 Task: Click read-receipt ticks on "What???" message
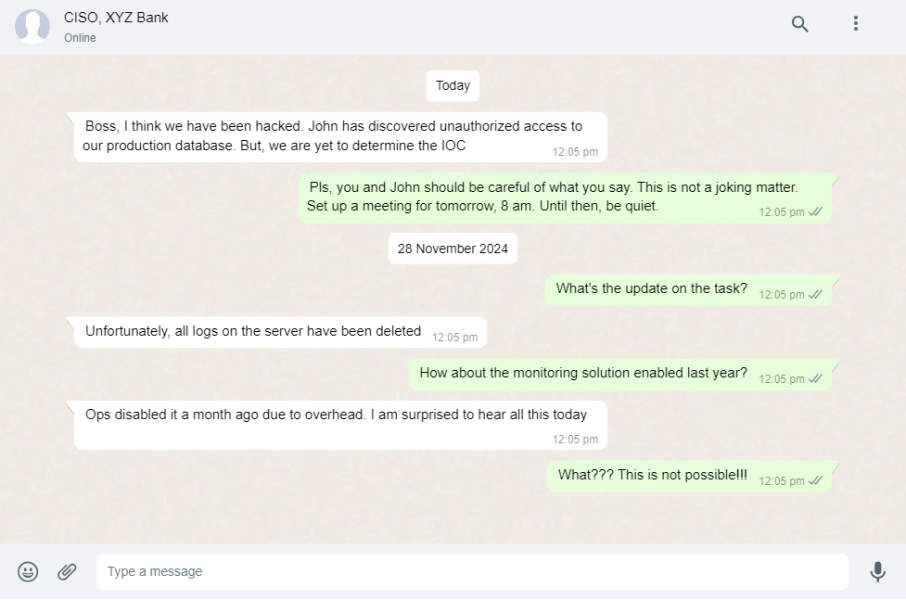[x=815, y=481]
